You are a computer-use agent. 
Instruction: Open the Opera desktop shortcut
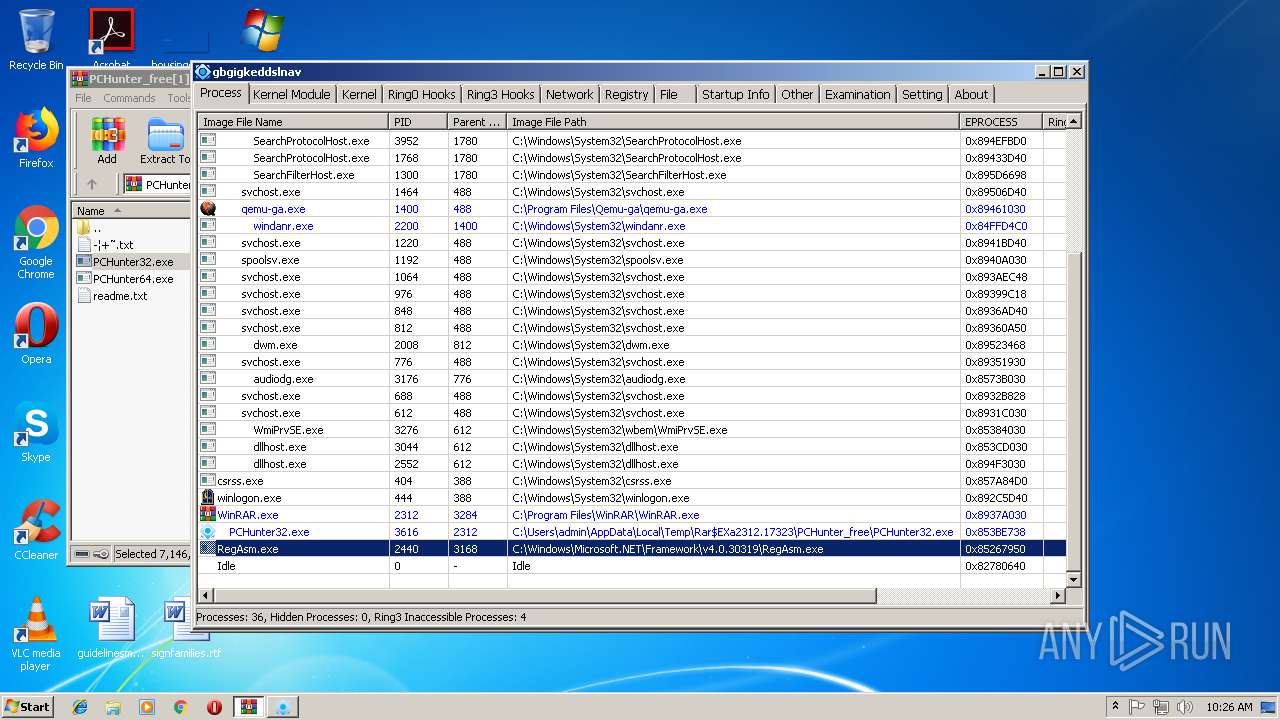pyautogui.click(x=36, y=334)
